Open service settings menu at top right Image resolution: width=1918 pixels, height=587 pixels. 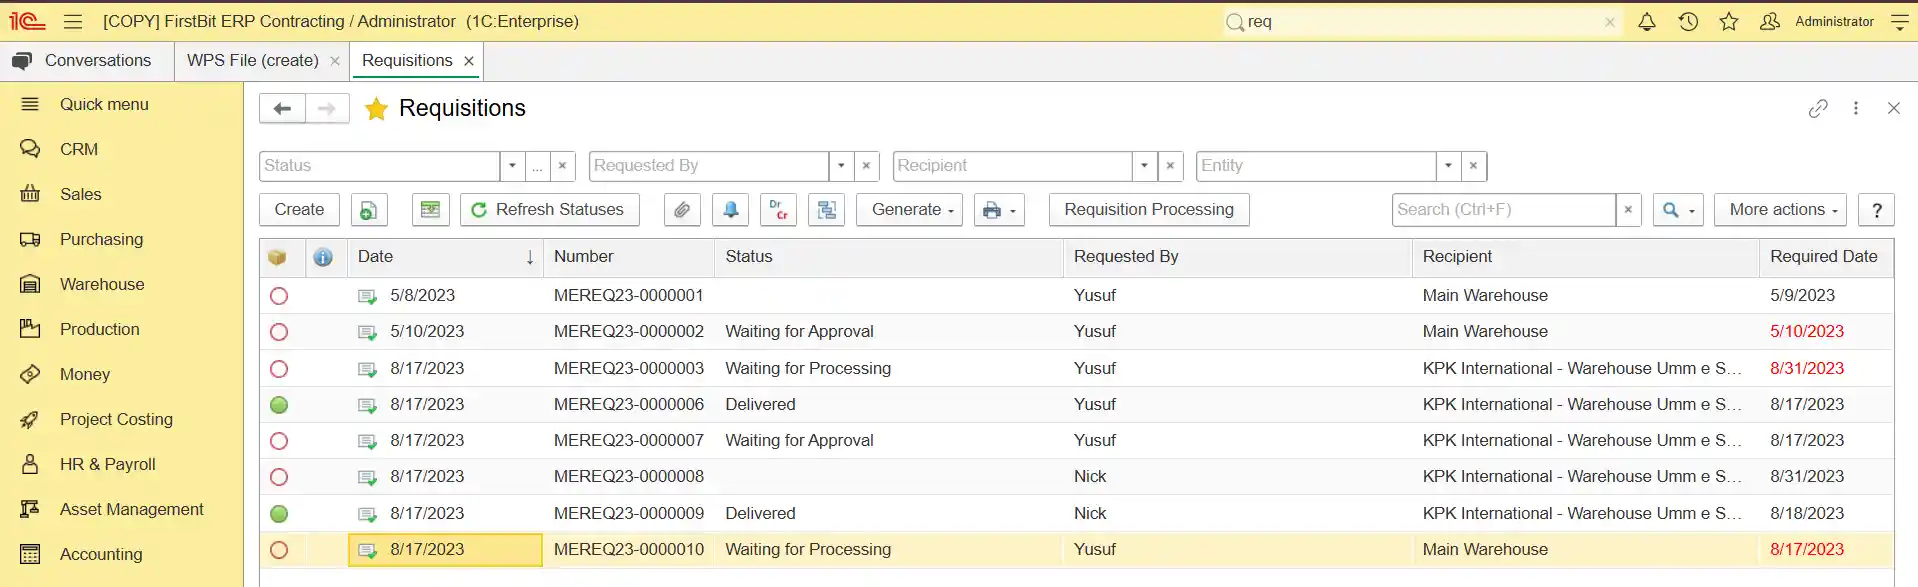(1900, 21)
